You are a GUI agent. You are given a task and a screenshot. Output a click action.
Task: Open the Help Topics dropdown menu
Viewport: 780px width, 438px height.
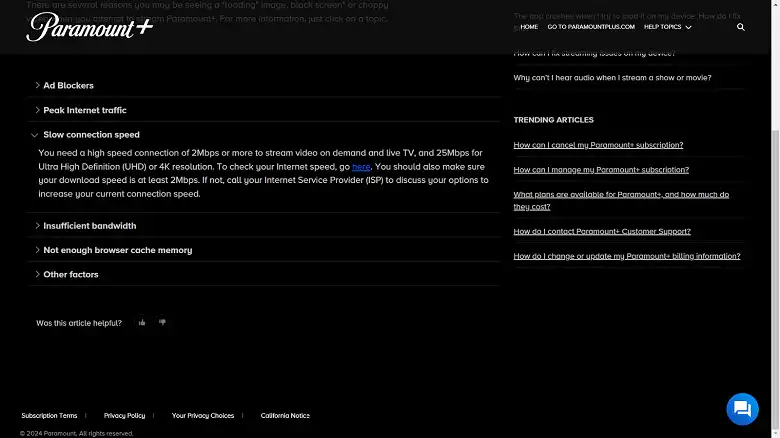pyautogui.click(x=668, y=27)
